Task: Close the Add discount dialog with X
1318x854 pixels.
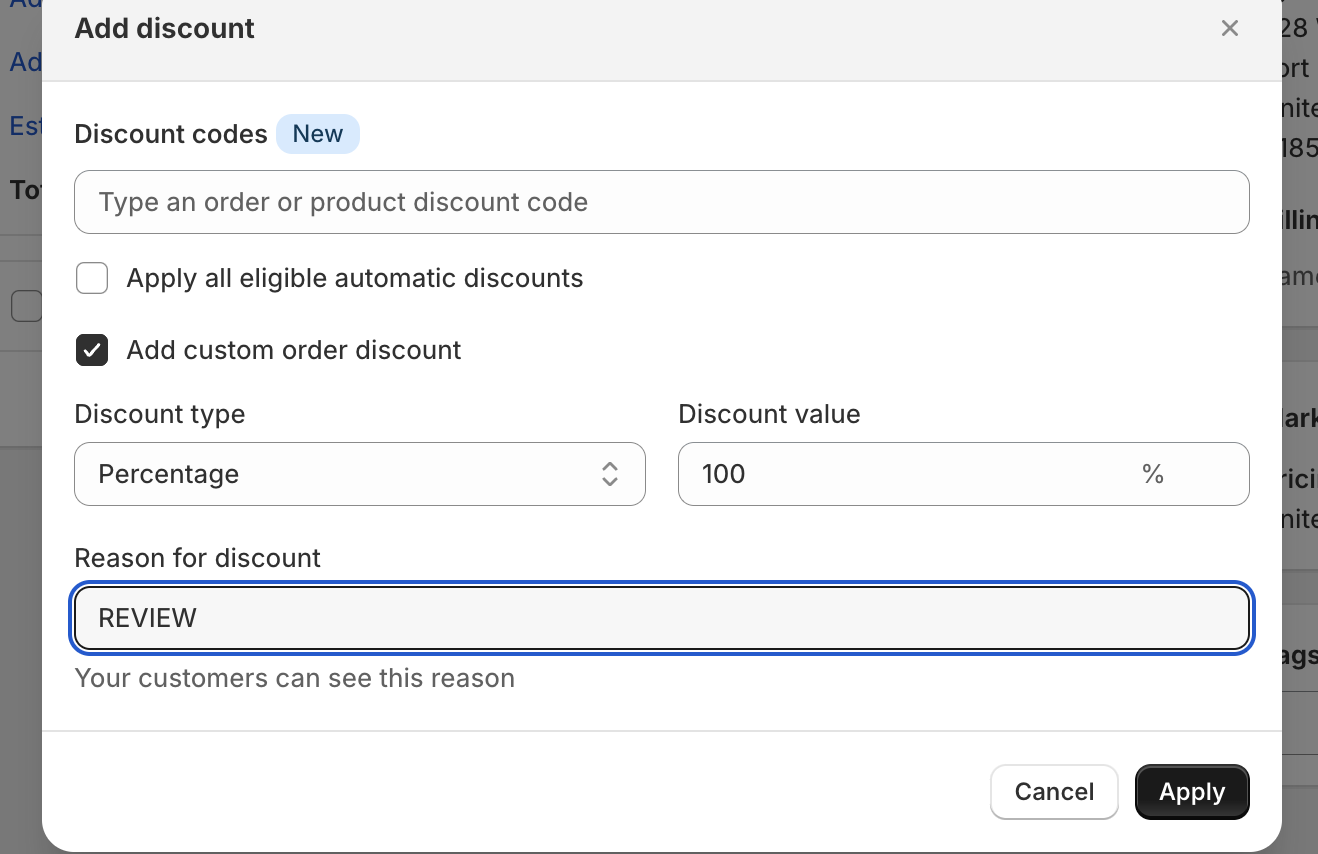Action: (x=1229, y=28)
